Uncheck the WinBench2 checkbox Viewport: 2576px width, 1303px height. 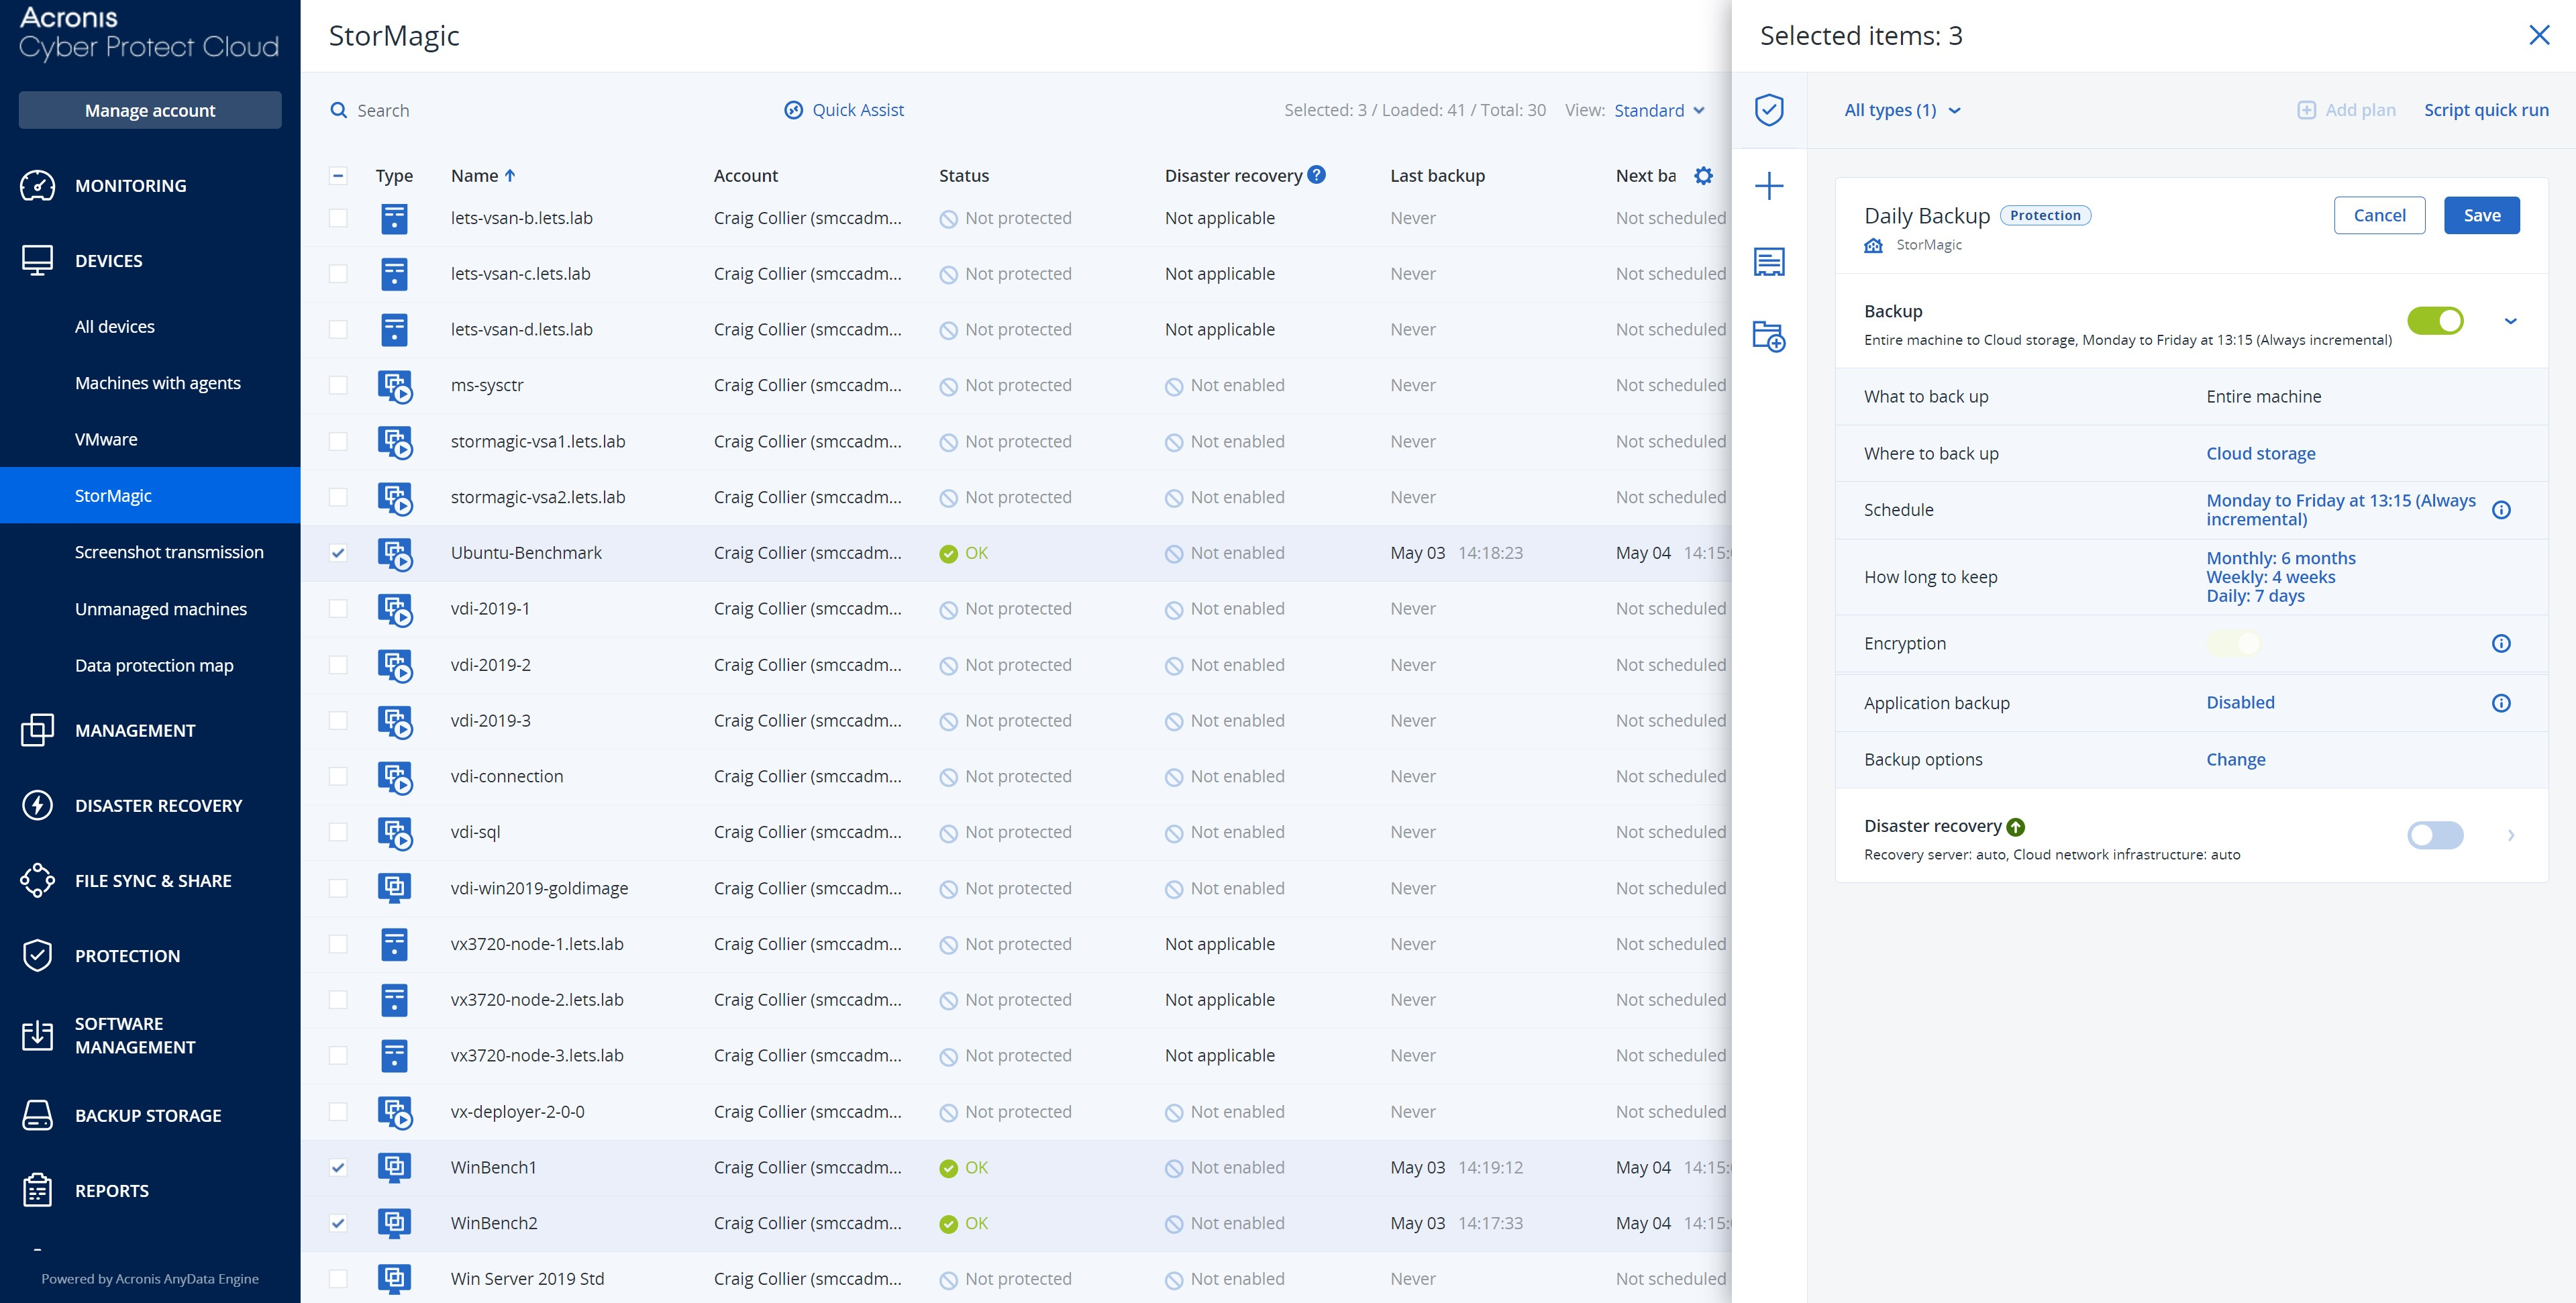(338, 1223)
